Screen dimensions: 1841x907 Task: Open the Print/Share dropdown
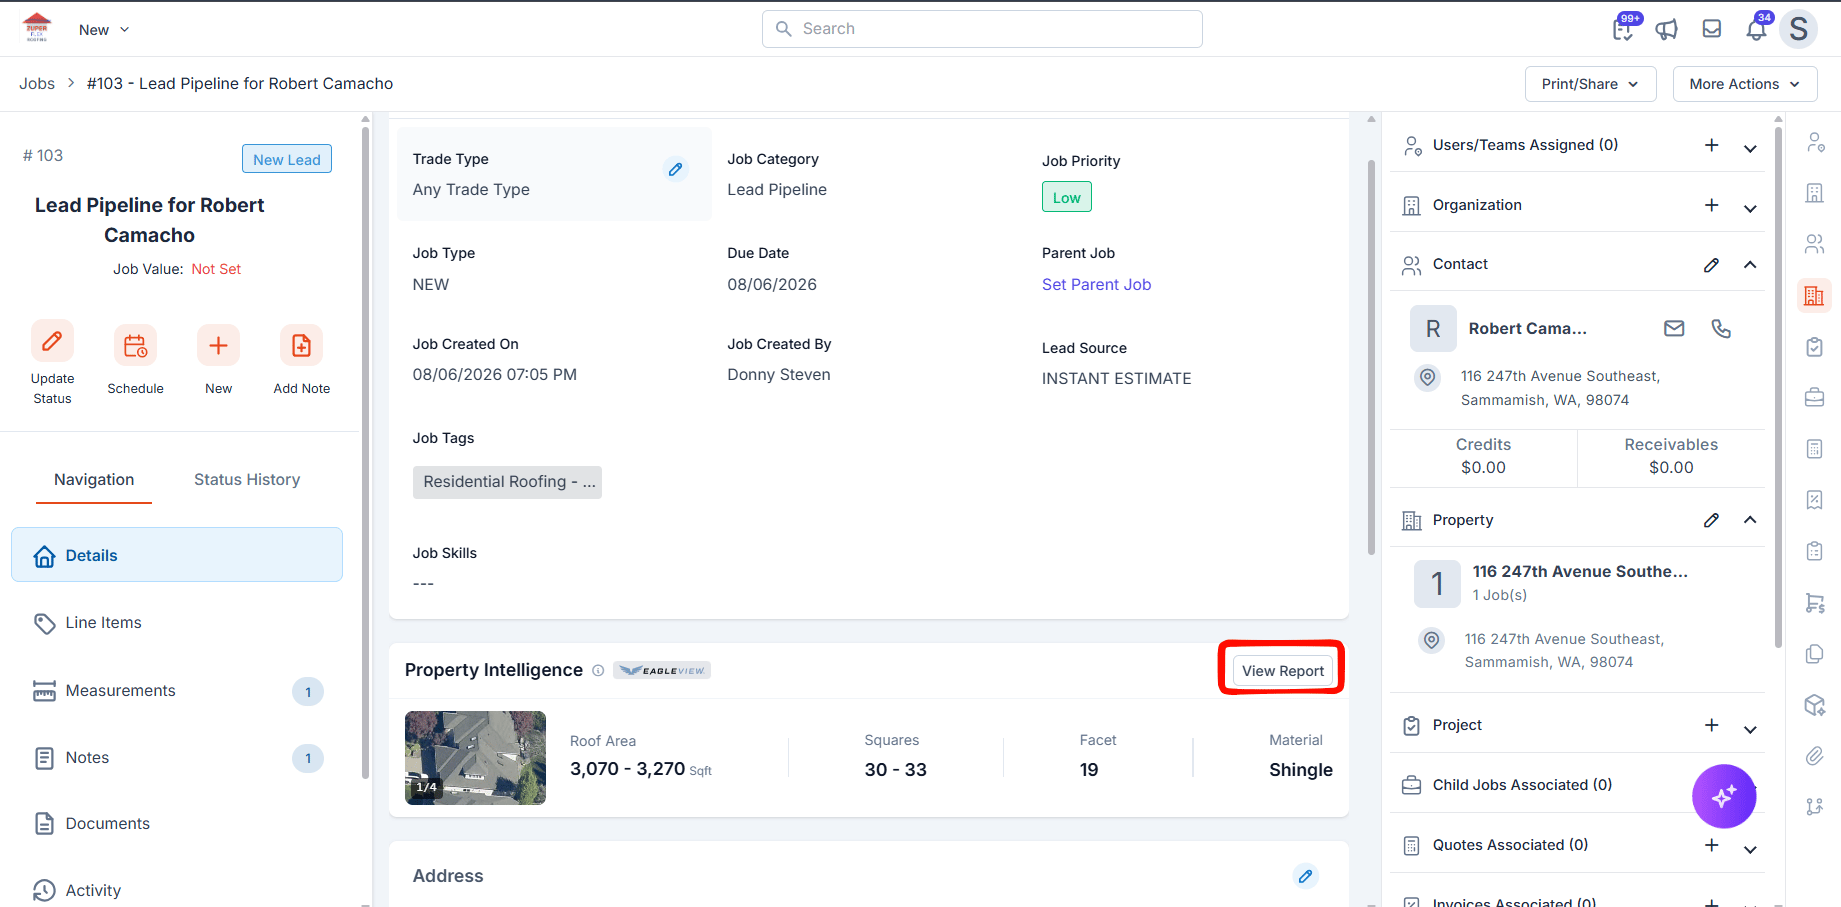click(1590, 84)
